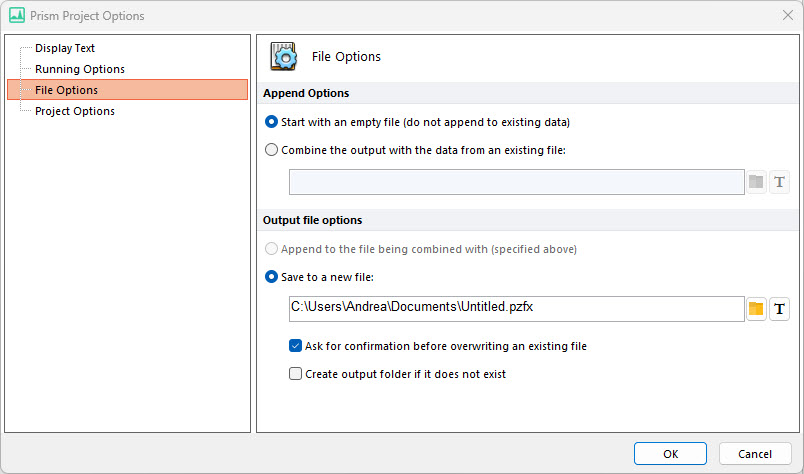
Task: Click the greyed folder icon for existing file
Action: click(x=756, y=182)
